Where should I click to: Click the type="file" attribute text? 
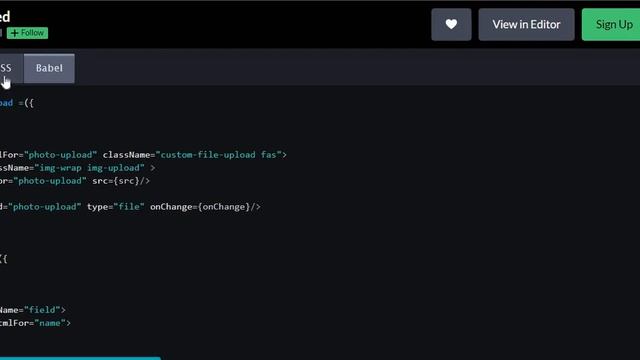[x=116, y=207]
